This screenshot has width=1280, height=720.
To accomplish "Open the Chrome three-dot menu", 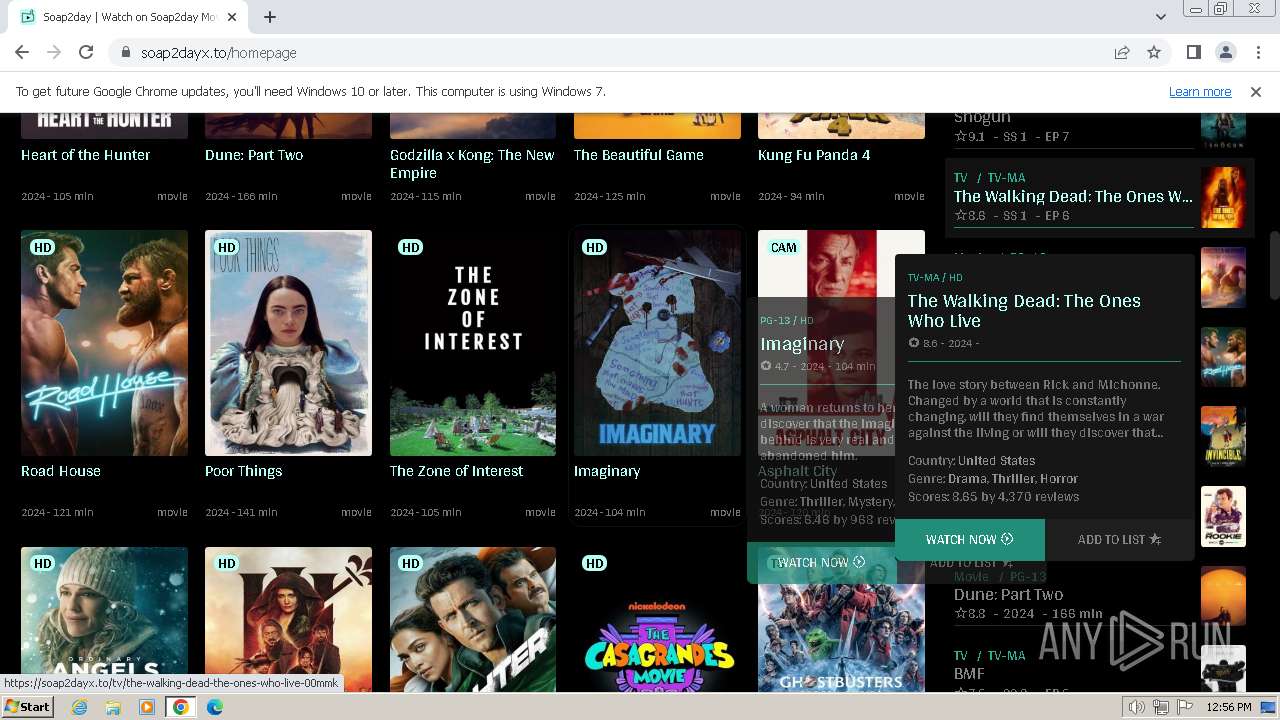I will pyautogui.click(x=1257, y=53).
